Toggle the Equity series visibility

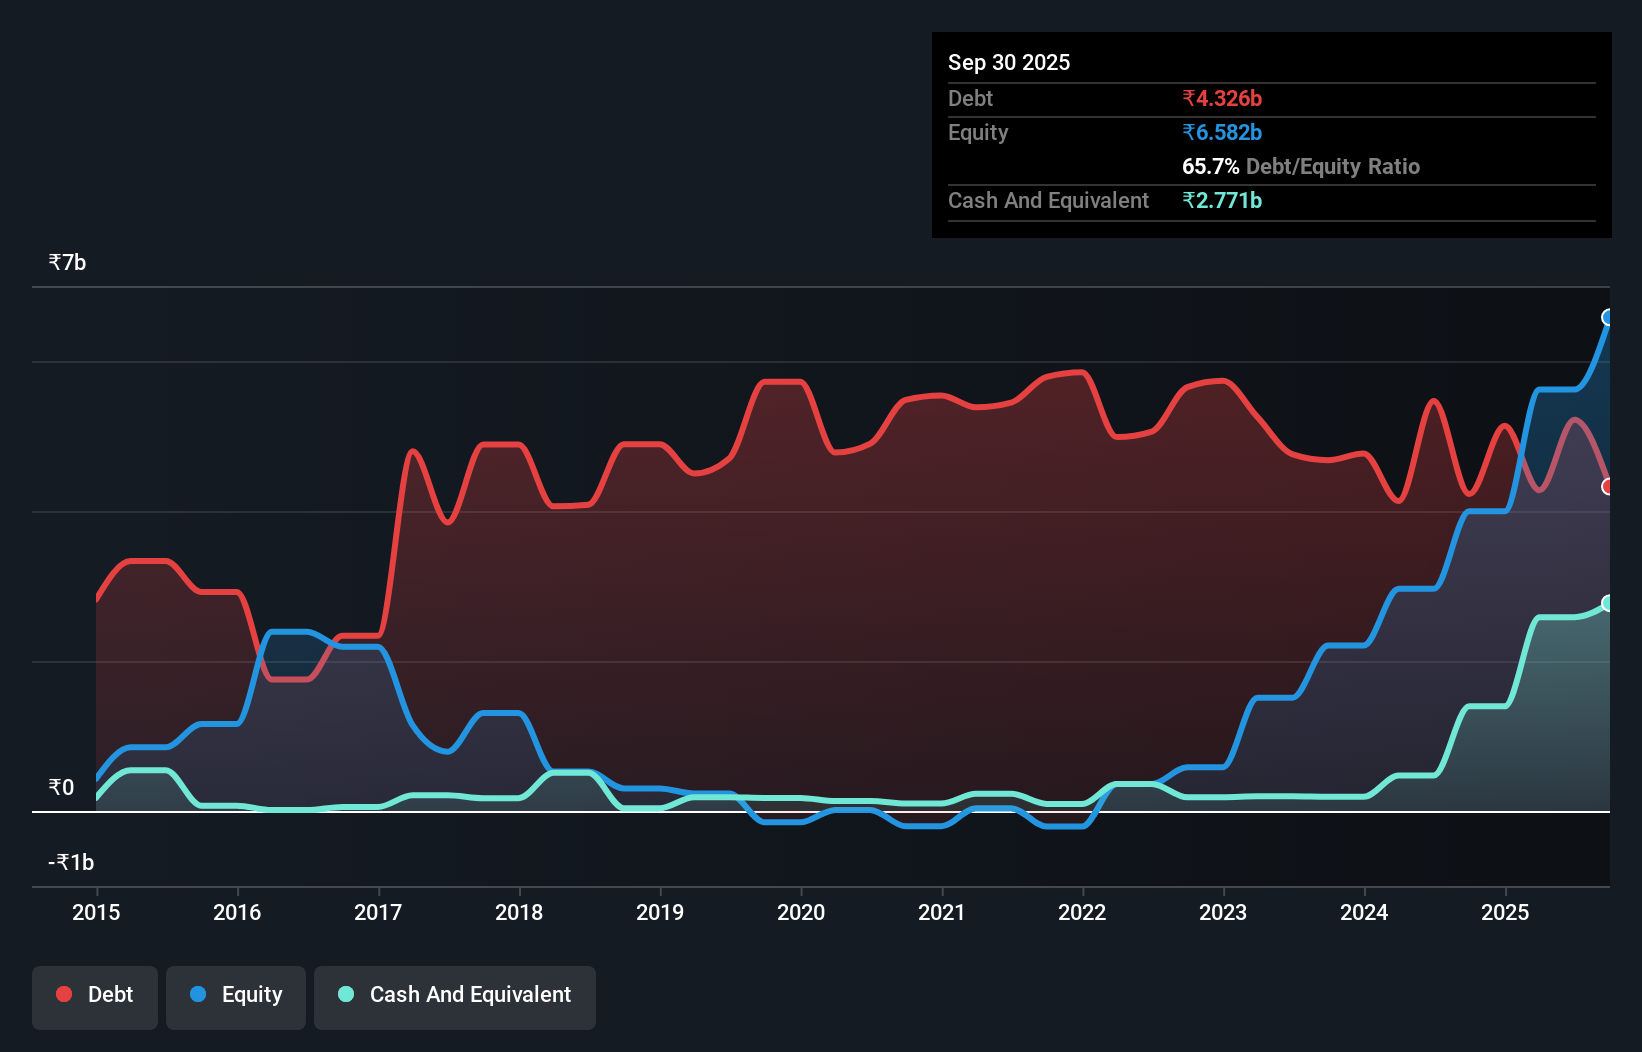(235, 995)
